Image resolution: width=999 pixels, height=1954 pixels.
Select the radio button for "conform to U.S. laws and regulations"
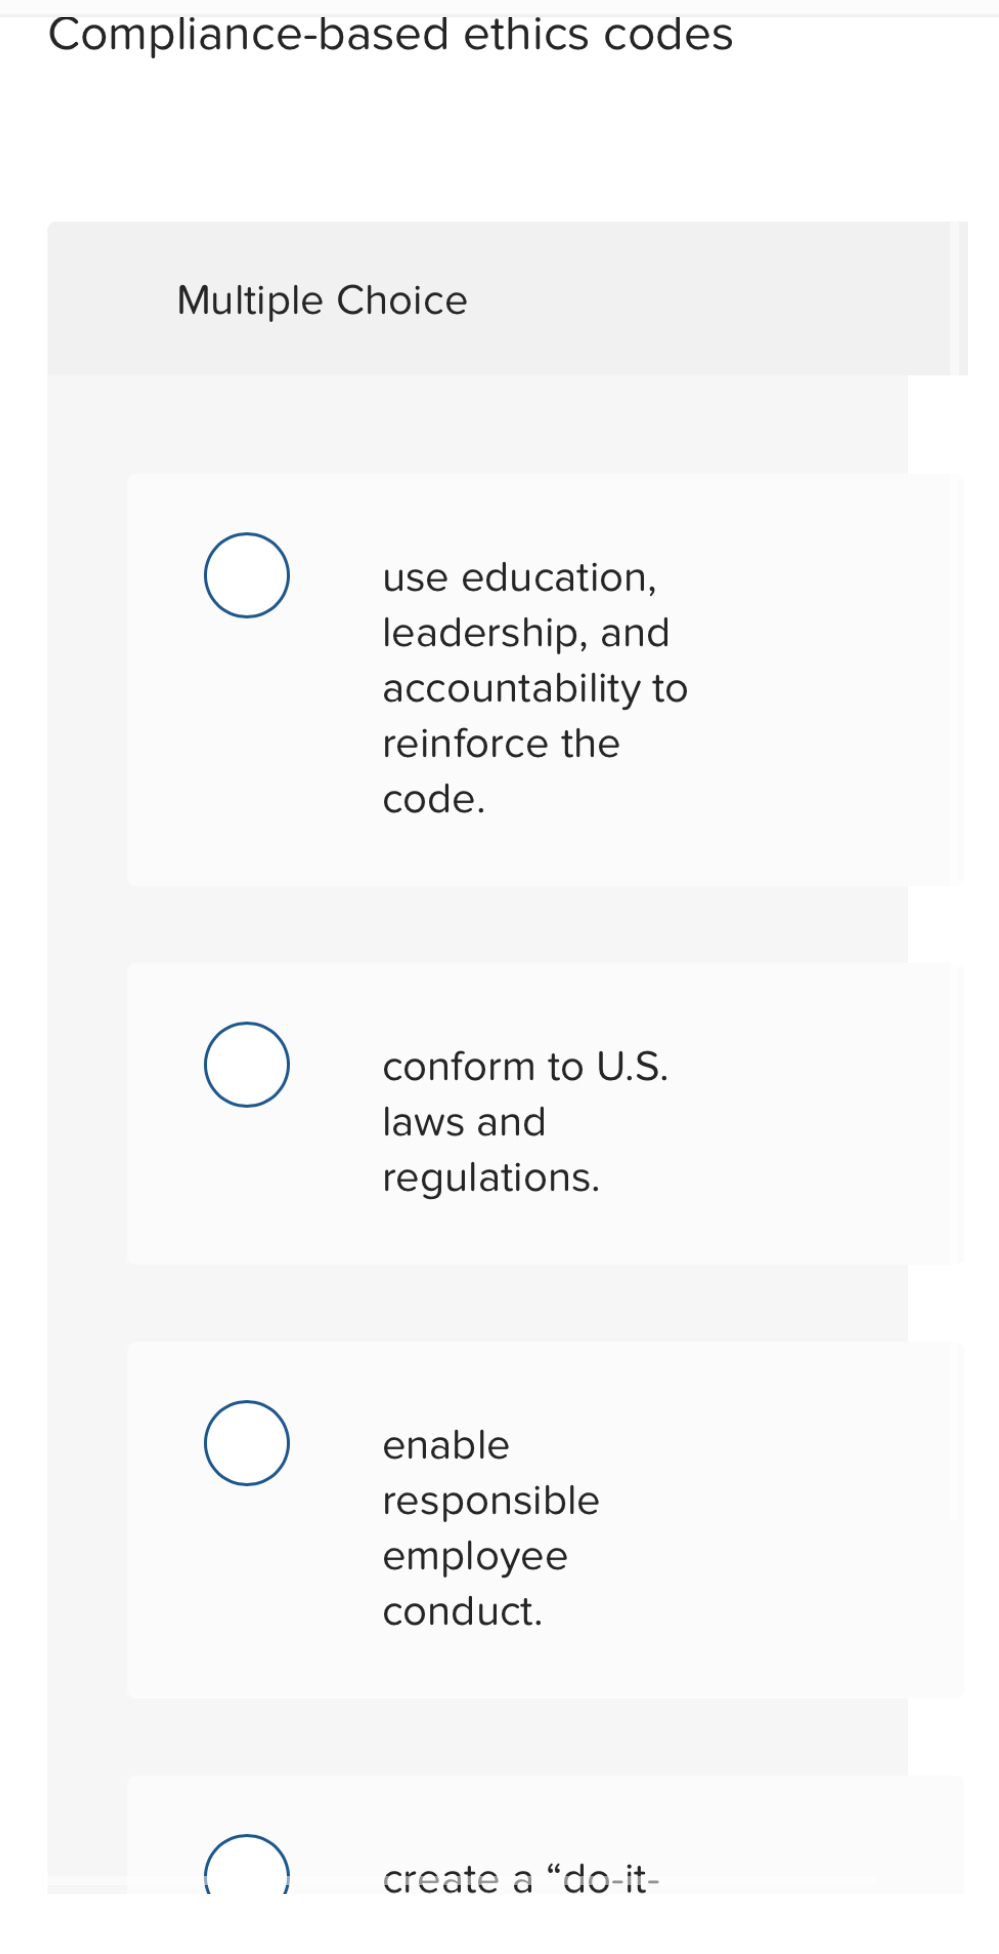click(246, 1064)
